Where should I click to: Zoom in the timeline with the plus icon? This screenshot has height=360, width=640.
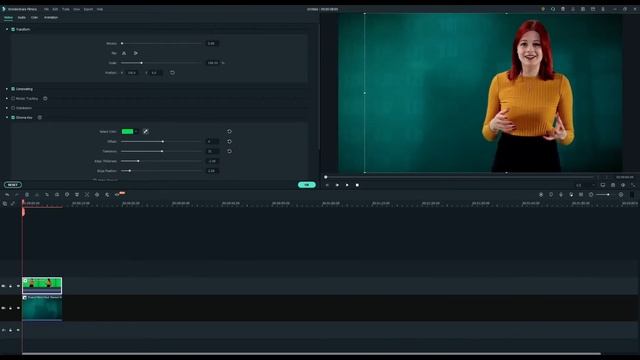(x=621, y=195)
